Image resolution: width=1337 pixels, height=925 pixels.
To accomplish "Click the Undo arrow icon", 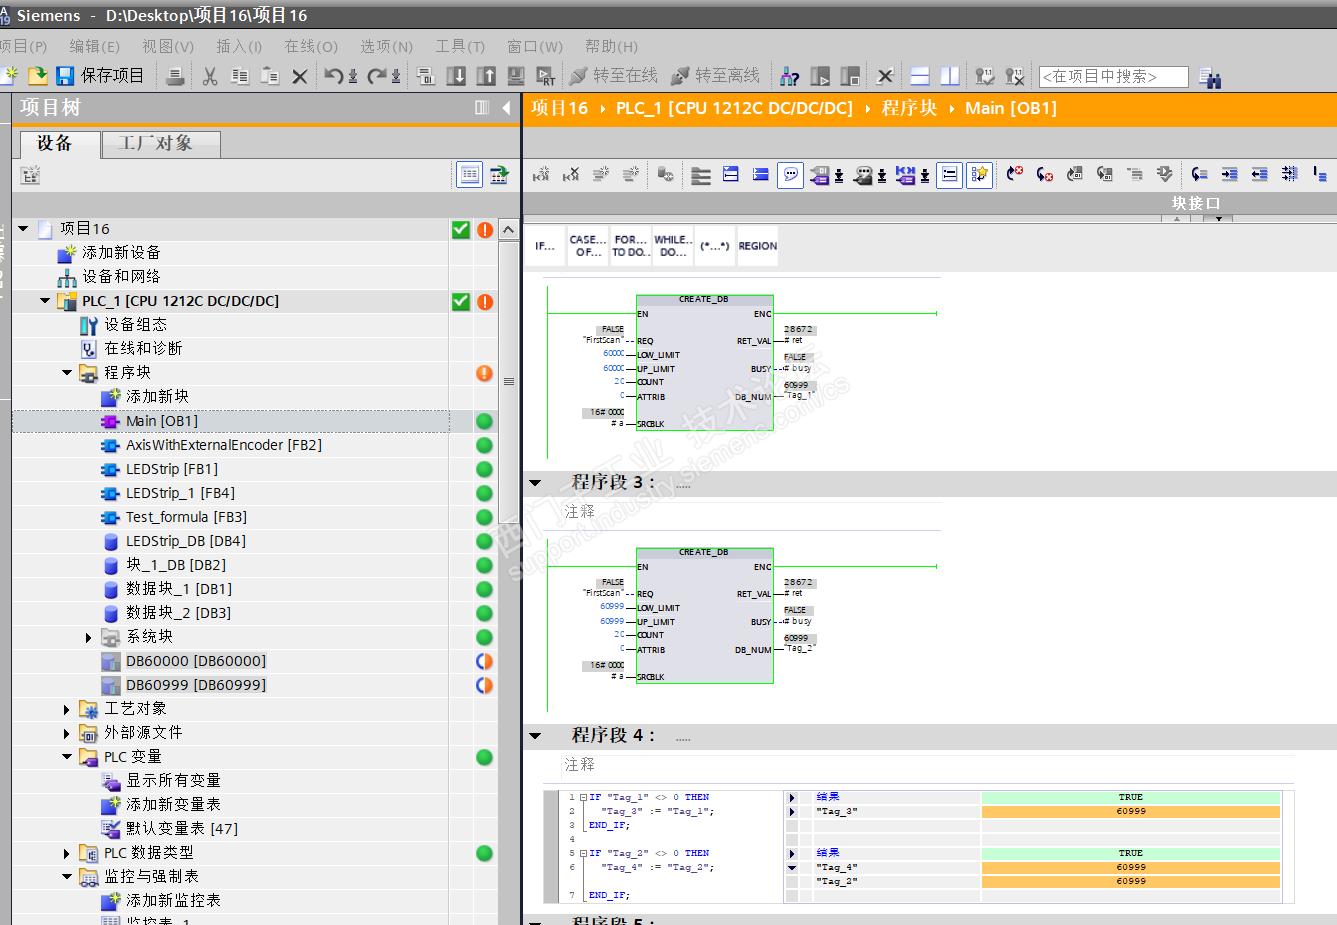I will [333, 76].
